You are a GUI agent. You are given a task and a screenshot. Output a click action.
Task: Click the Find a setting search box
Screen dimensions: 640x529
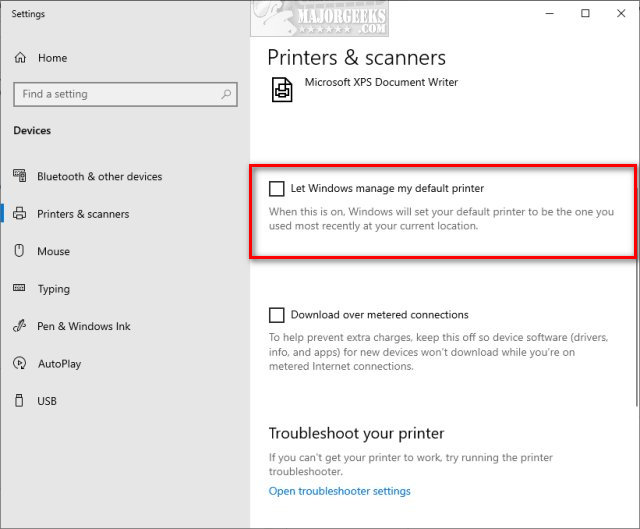coord(118,94)
